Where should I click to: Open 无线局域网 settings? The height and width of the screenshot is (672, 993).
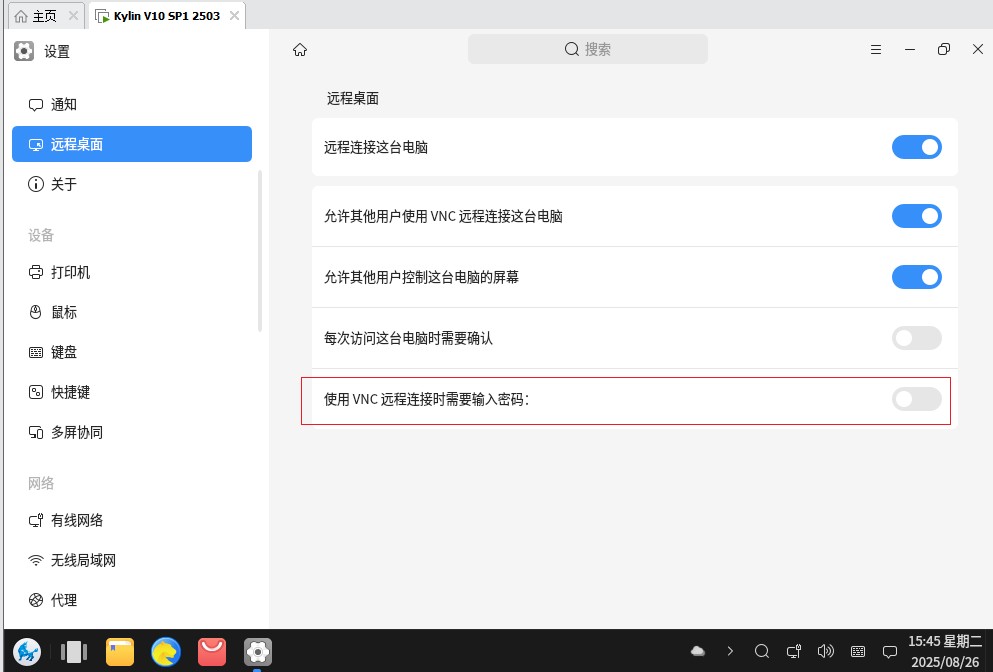tap(132, 560)
